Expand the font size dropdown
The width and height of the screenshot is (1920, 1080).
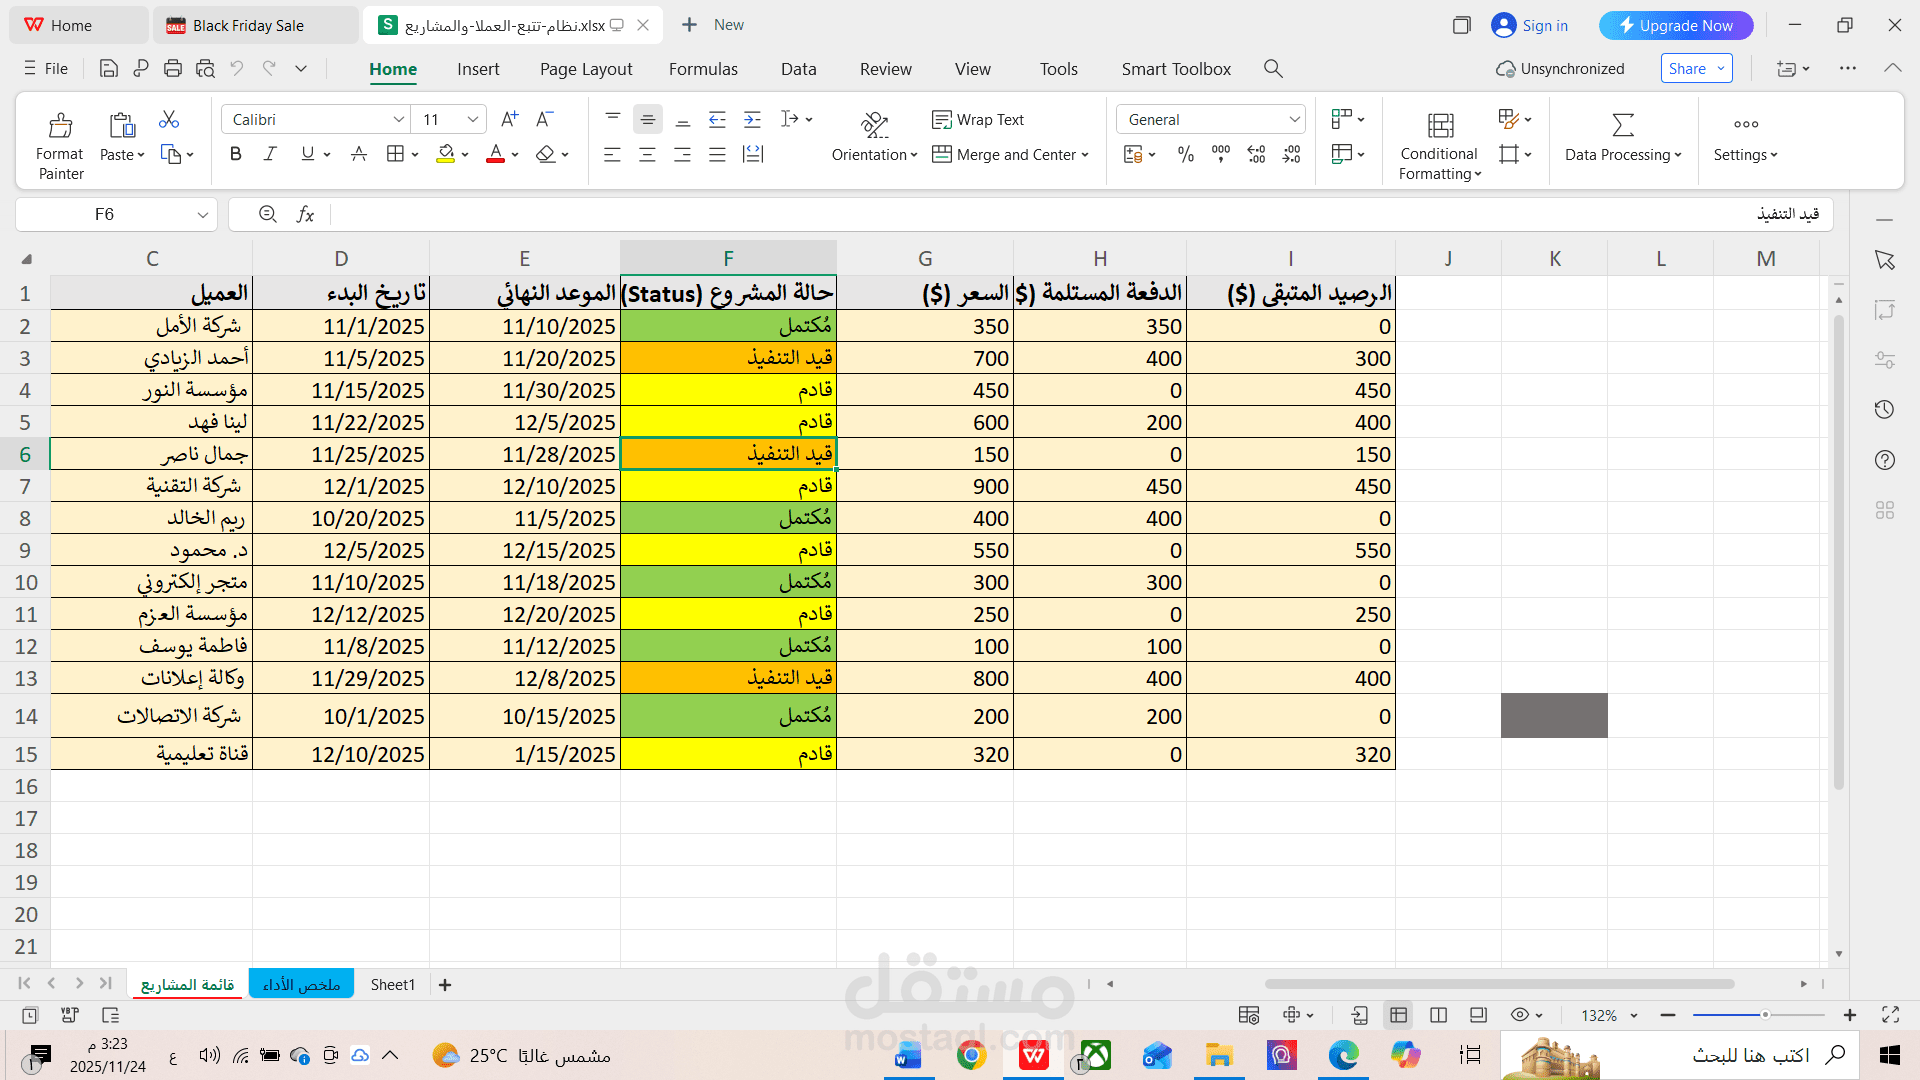pos(472,119)
